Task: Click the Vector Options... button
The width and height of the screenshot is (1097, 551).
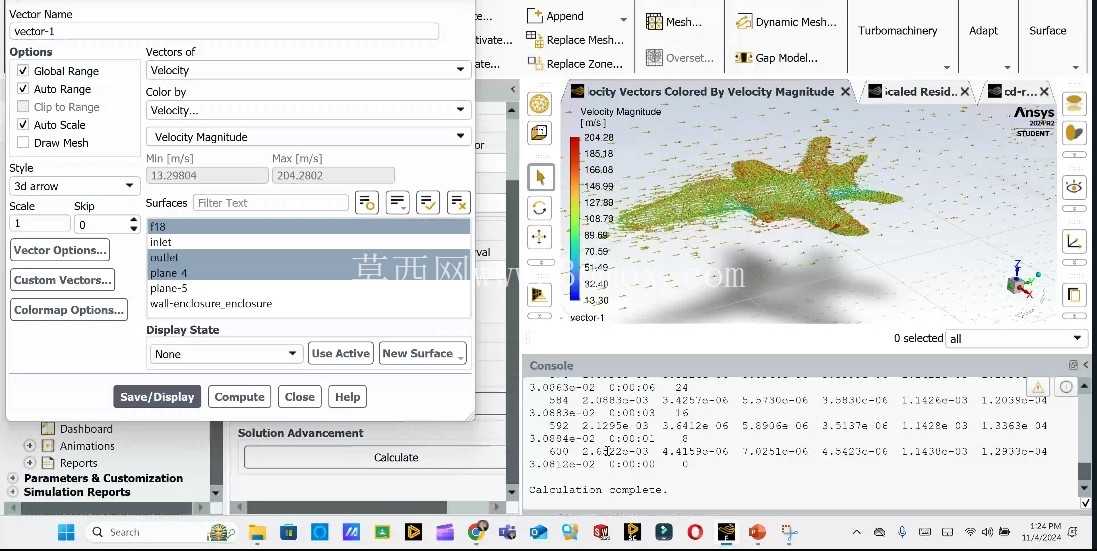Action: 60,250
